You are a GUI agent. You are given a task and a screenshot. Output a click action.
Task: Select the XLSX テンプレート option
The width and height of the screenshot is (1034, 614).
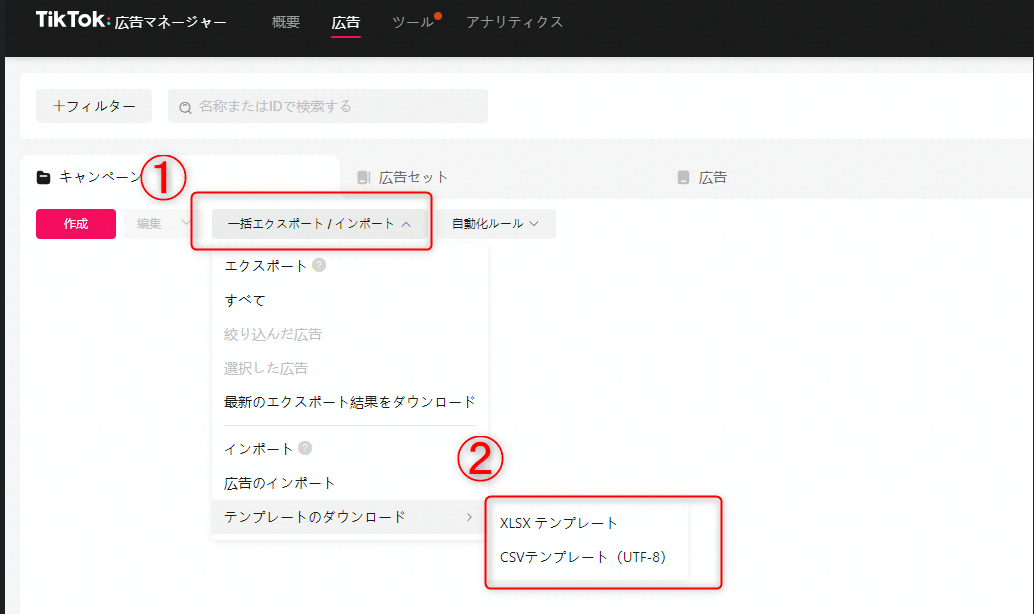559,523
